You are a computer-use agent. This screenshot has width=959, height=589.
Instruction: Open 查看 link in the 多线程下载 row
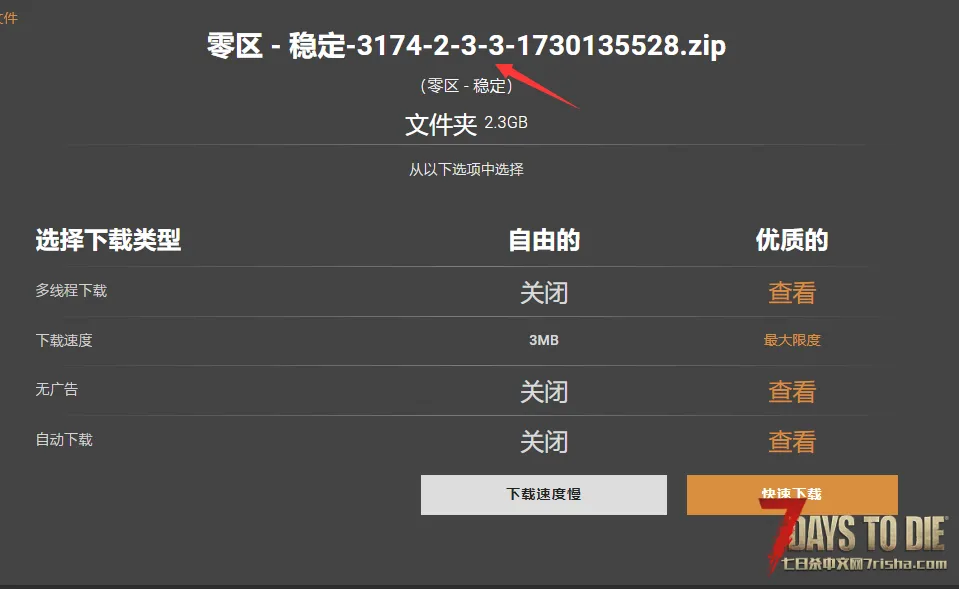(x=792, y=292)
